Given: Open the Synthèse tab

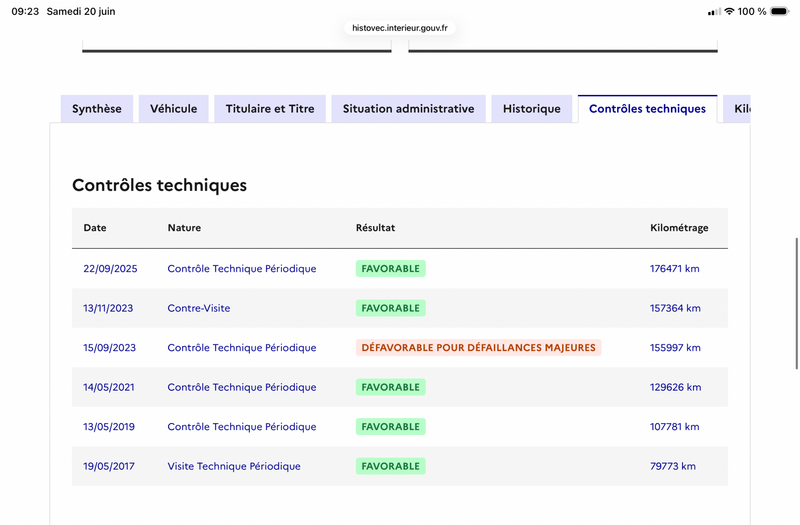Looking at the screenshot, I should (x=97, y=109).
